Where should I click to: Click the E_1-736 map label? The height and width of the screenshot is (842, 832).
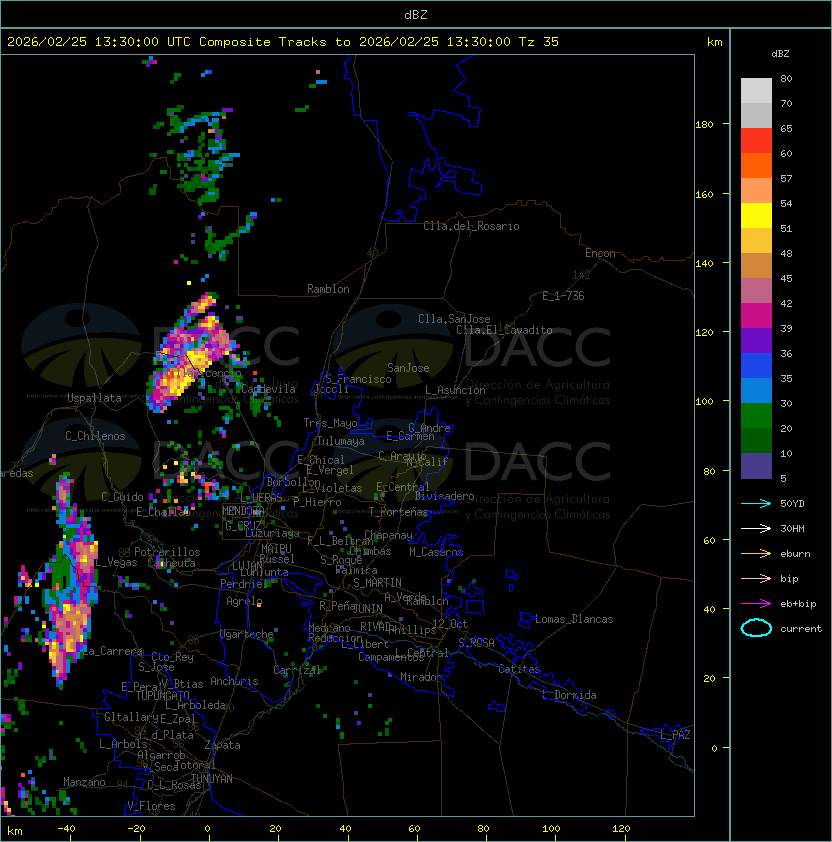[x=563, y=296]
